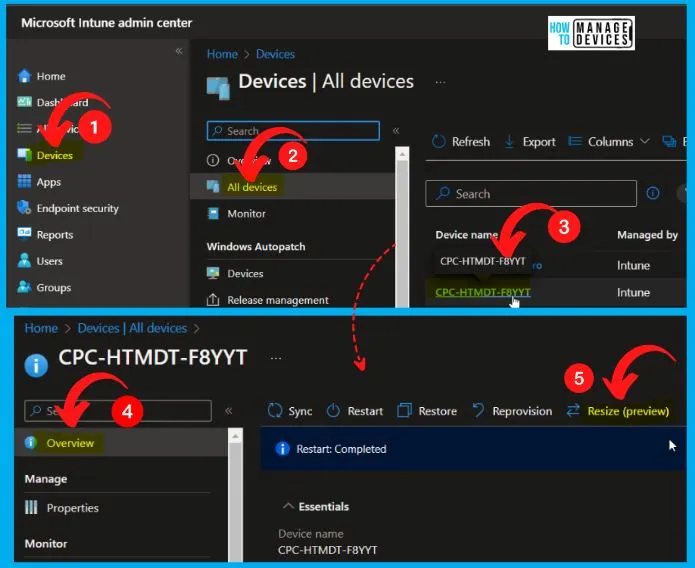Screen dimensions: 695x568
Task: Restart the Cloud PC device
Action: pos(355,411)
